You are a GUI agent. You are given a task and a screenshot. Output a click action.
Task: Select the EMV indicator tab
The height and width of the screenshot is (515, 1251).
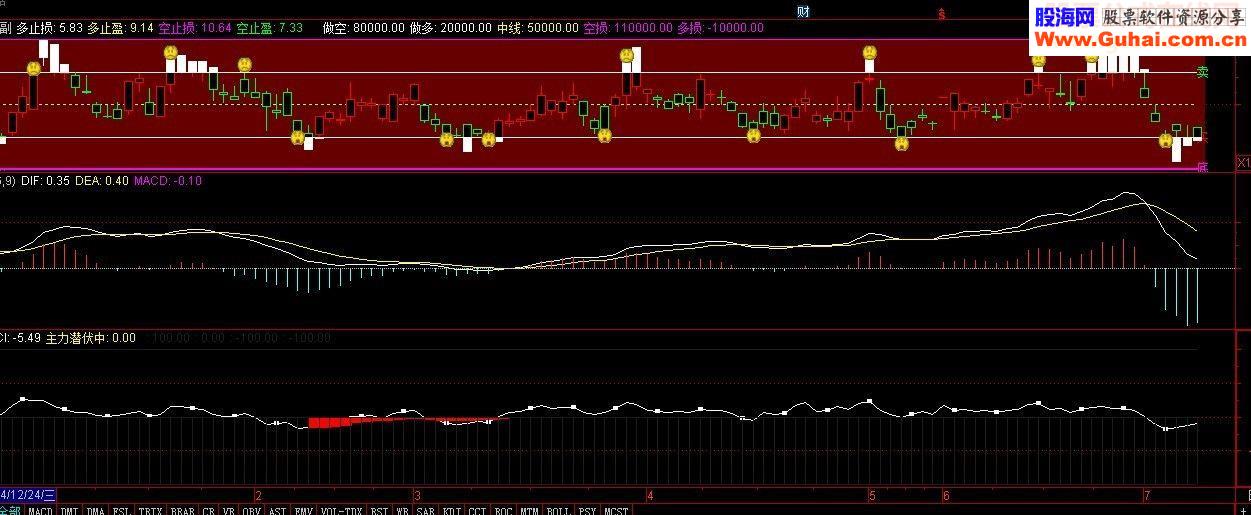303,510
